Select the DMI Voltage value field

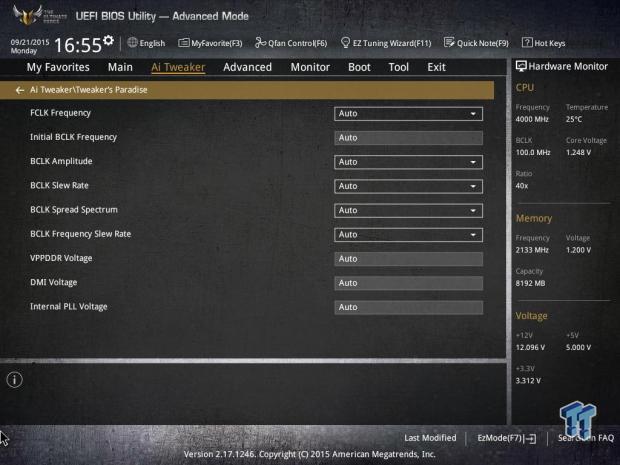408,283
